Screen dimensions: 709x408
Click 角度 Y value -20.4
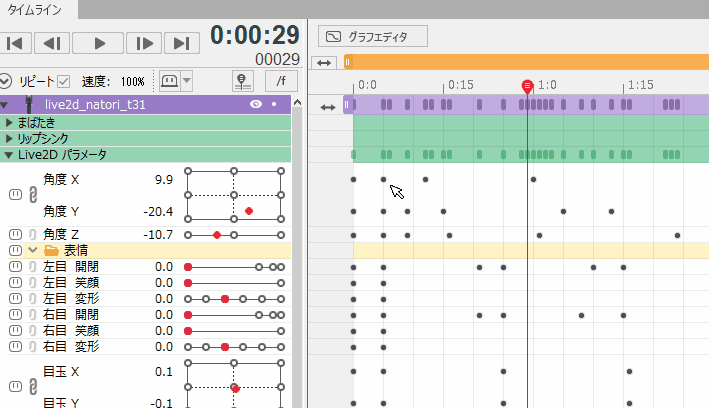coord(158,211)
